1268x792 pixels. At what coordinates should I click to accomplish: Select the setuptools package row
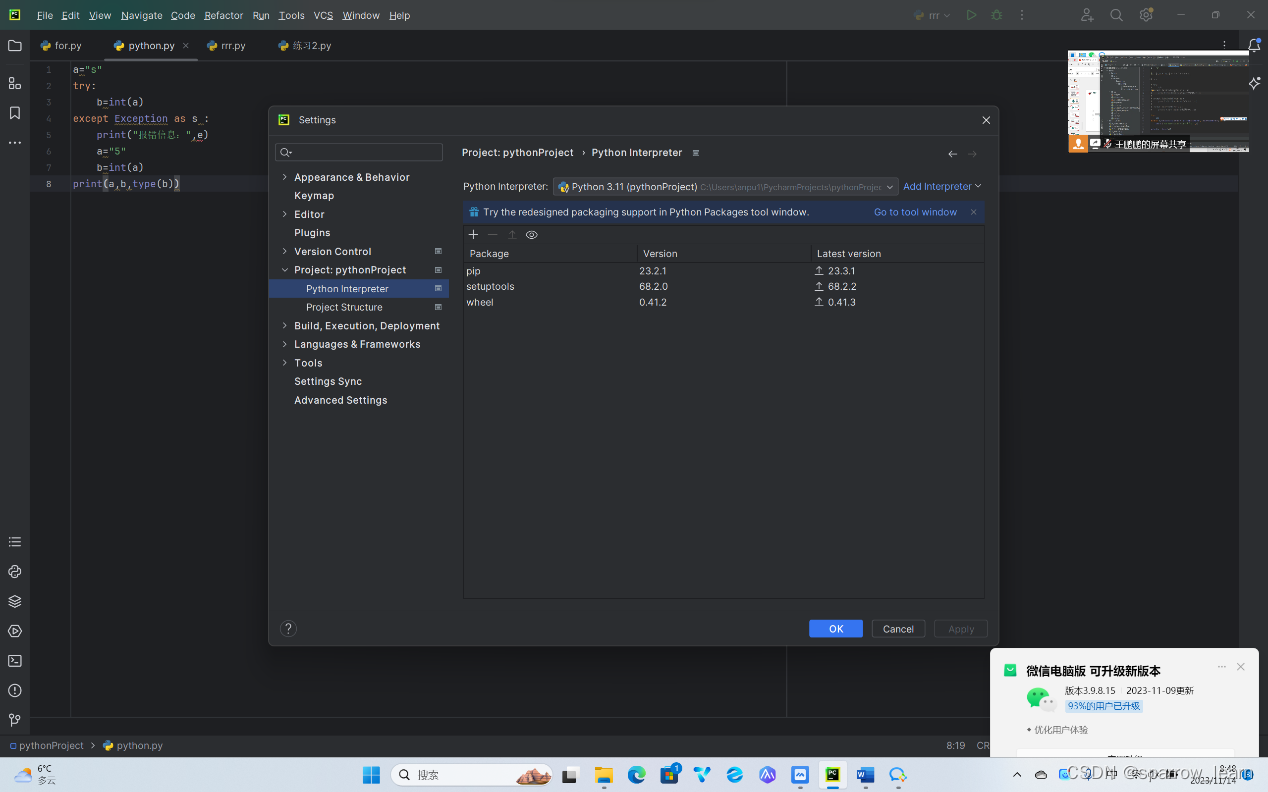tap(724, 287)
